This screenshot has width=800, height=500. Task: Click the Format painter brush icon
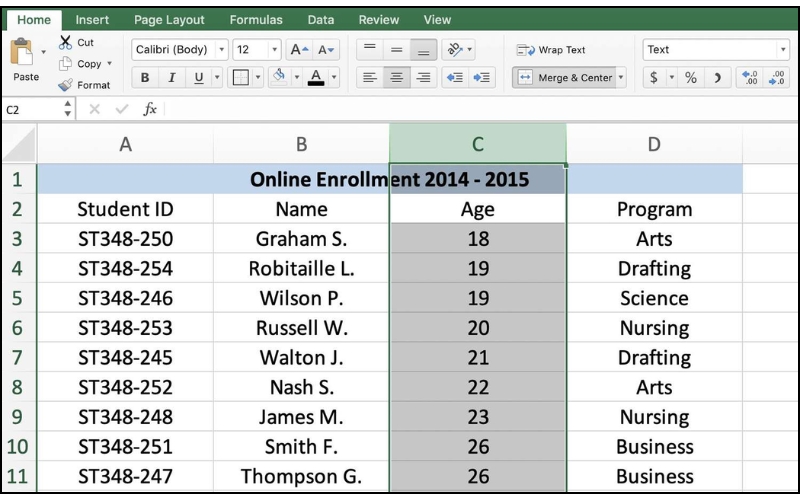coord(66,85)
